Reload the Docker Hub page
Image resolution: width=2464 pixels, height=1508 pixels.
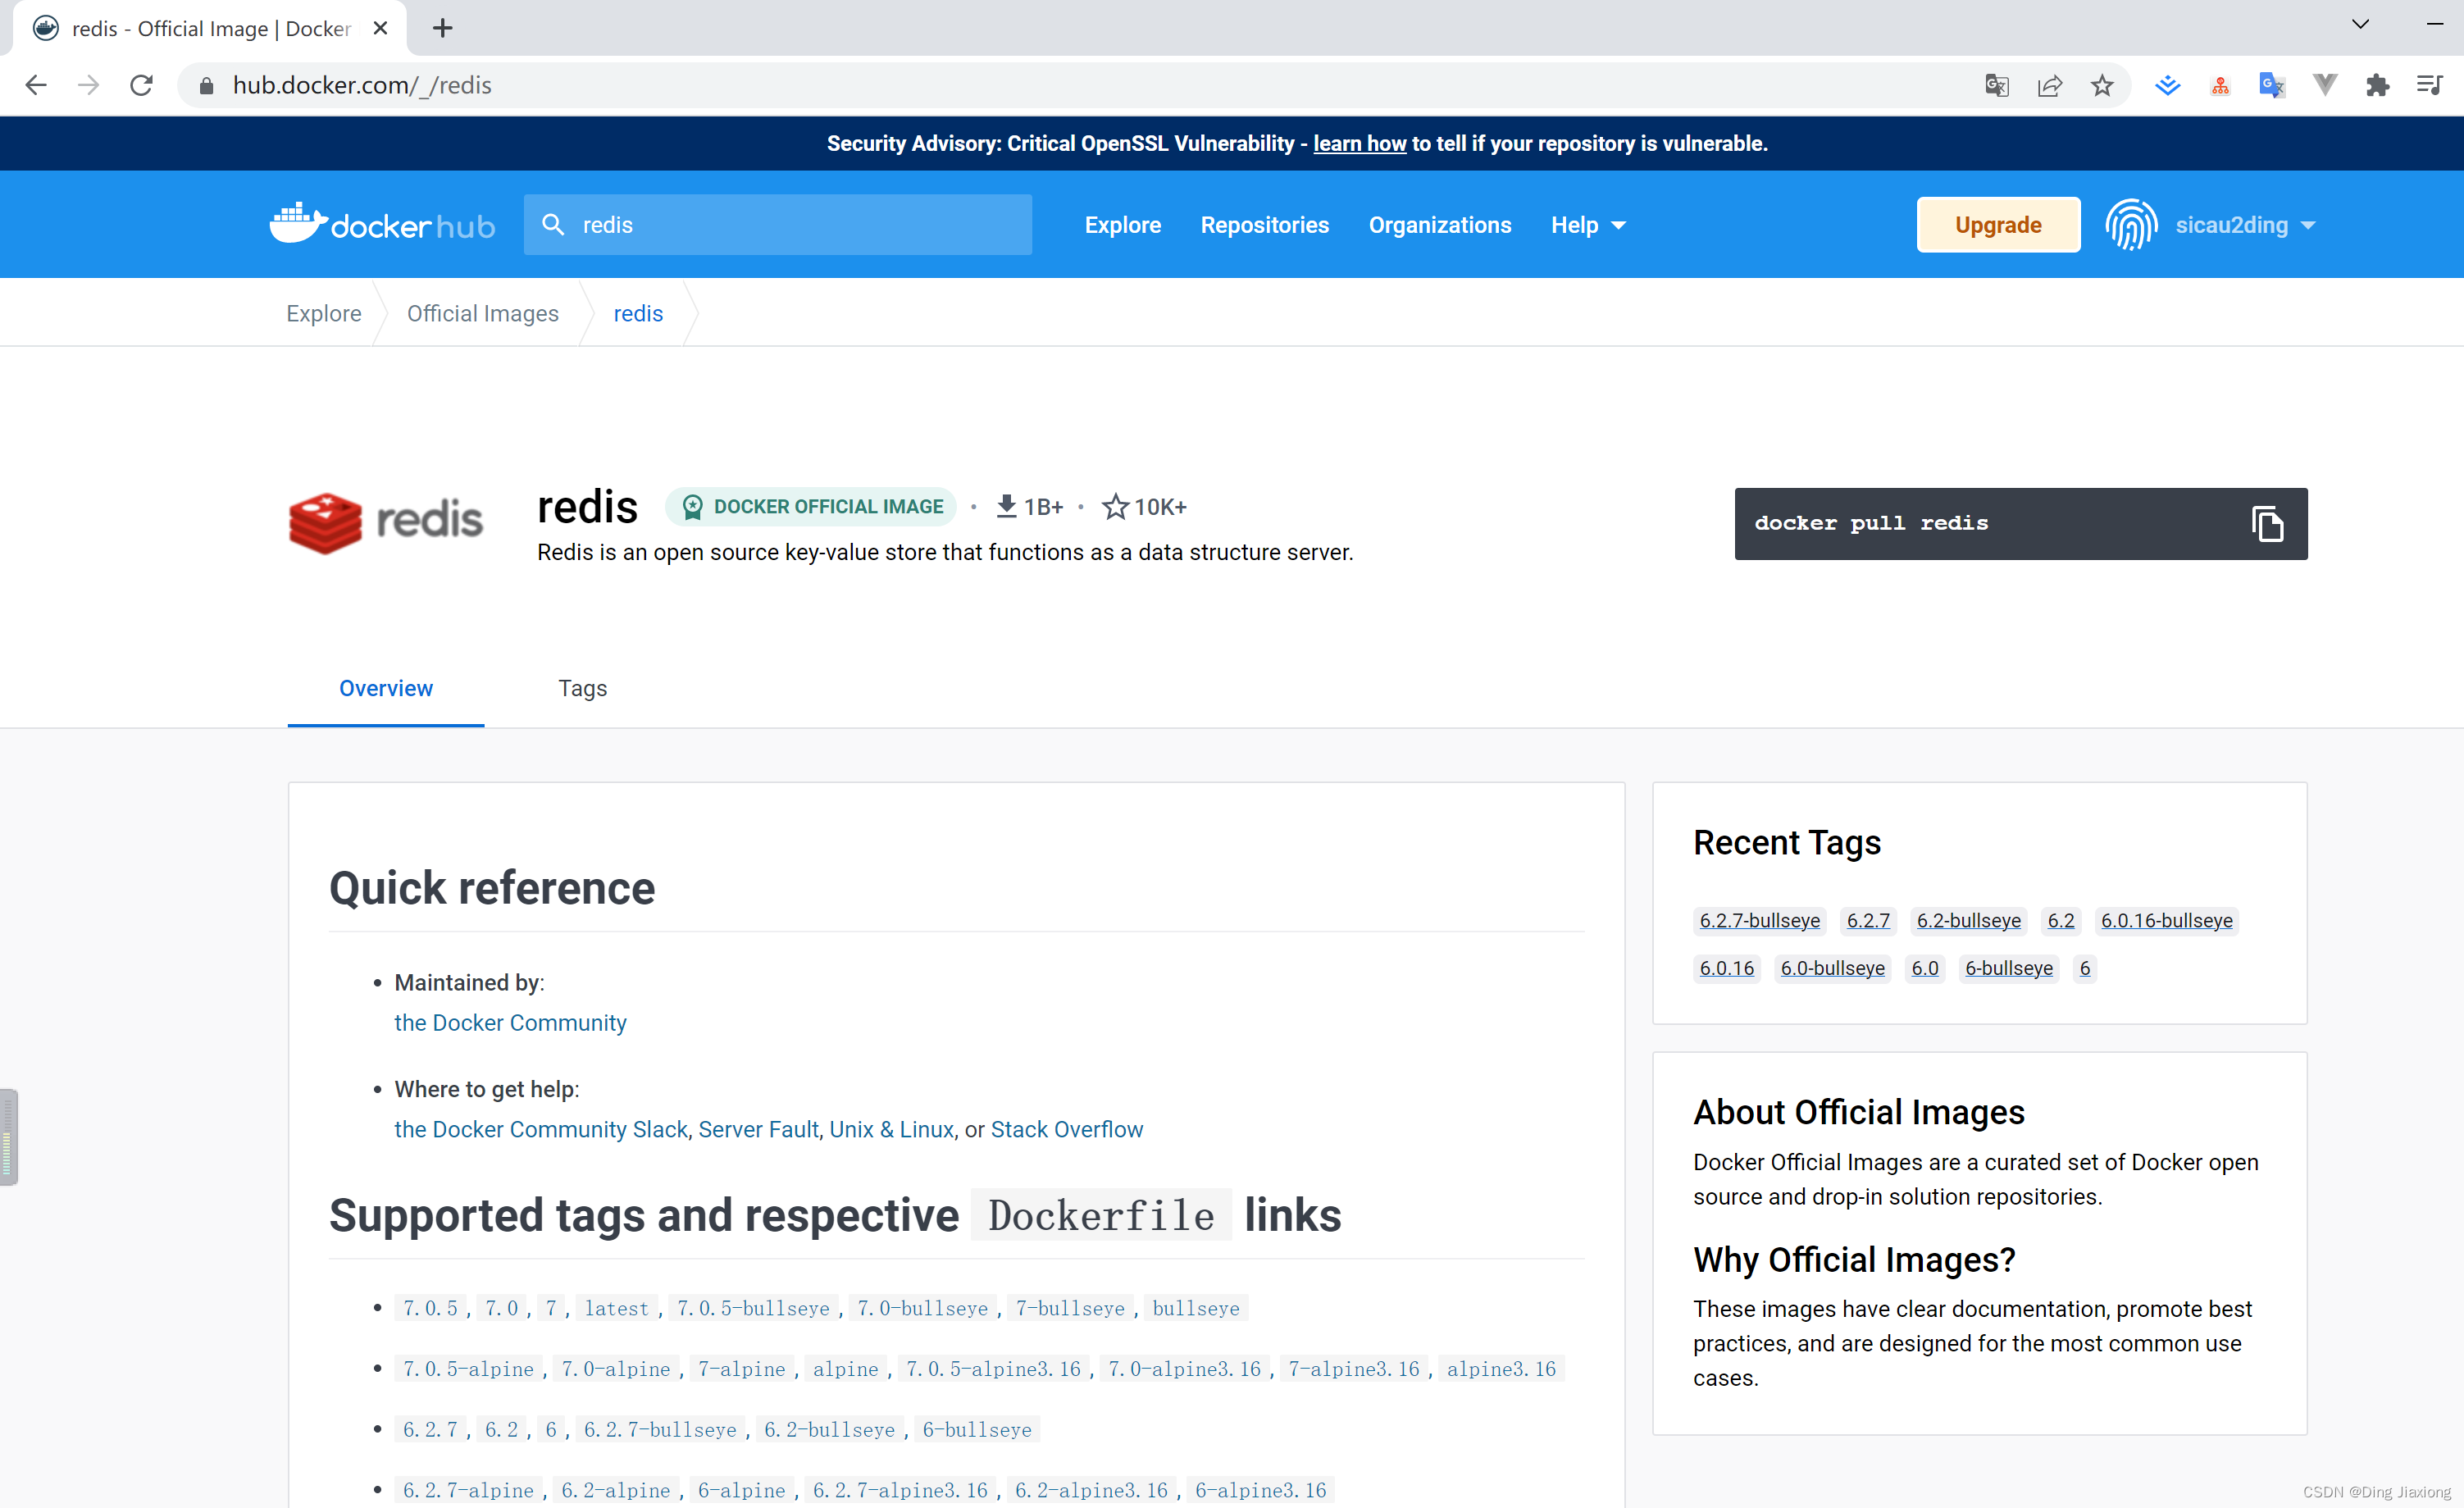[142, 86]
